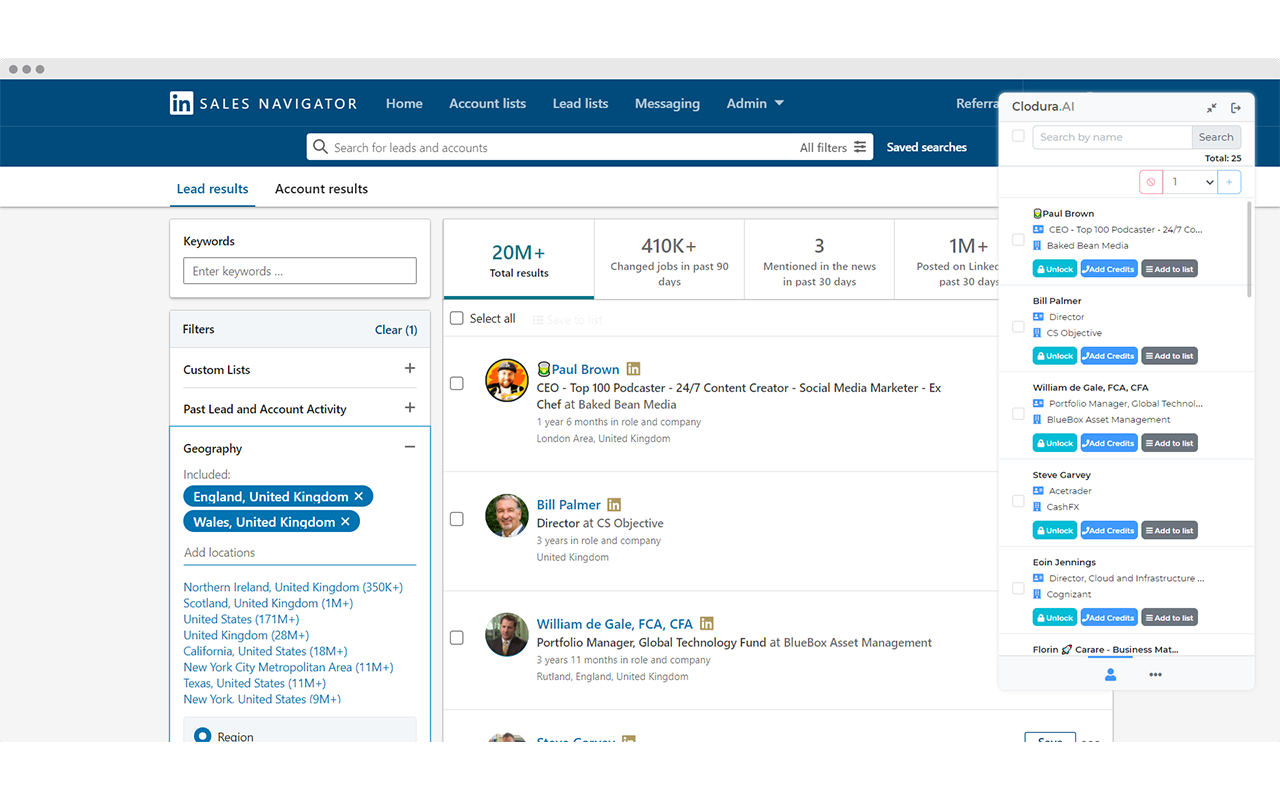Open the Clodura page number dropdown
Image resolution: width=1280 pixels, height=800 pixels.
[x=1192, y=182]
